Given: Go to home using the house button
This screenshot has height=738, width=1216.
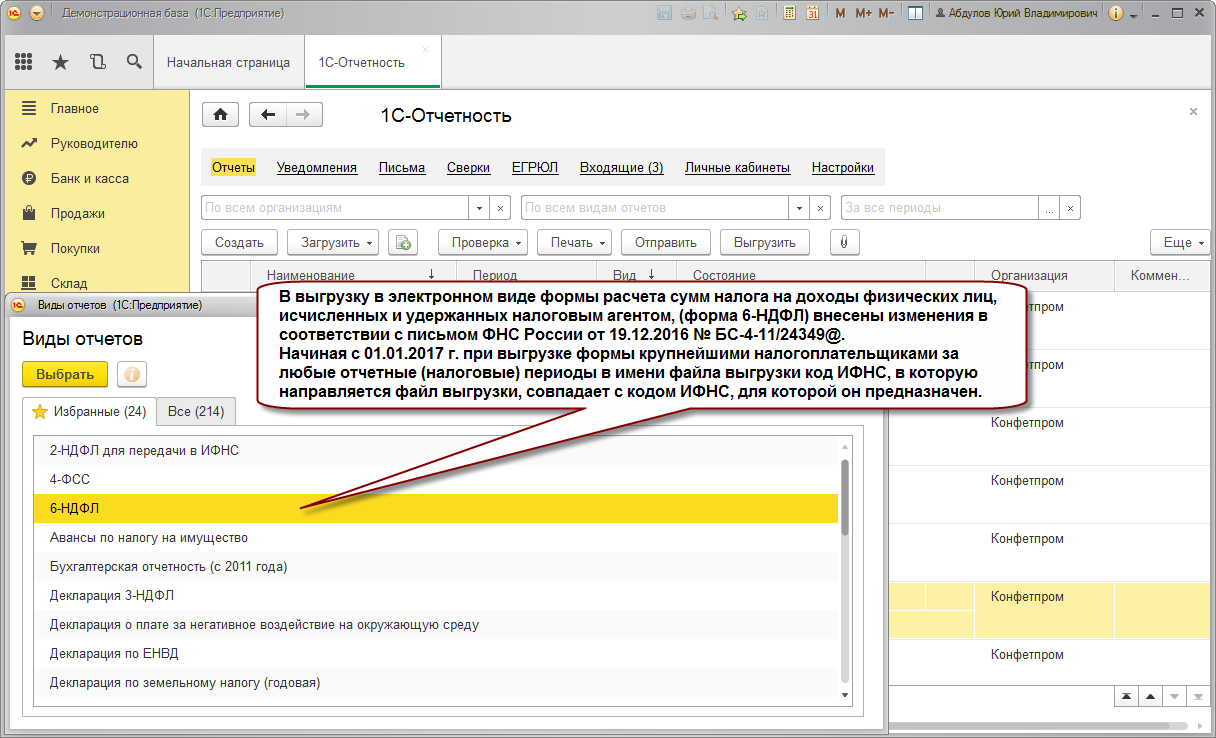Looking at the screenshot, I should [220, 114].
